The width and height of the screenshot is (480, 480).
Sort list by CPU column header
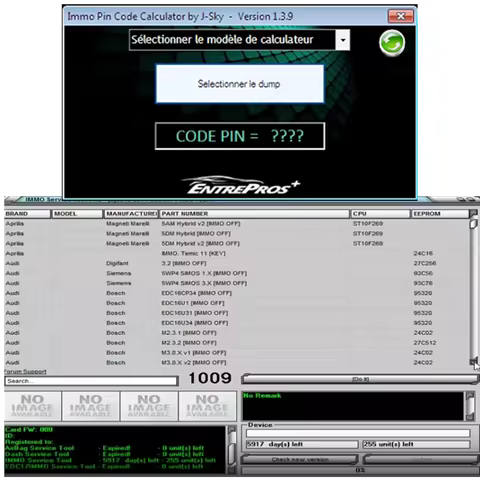[x=380, y=214]
